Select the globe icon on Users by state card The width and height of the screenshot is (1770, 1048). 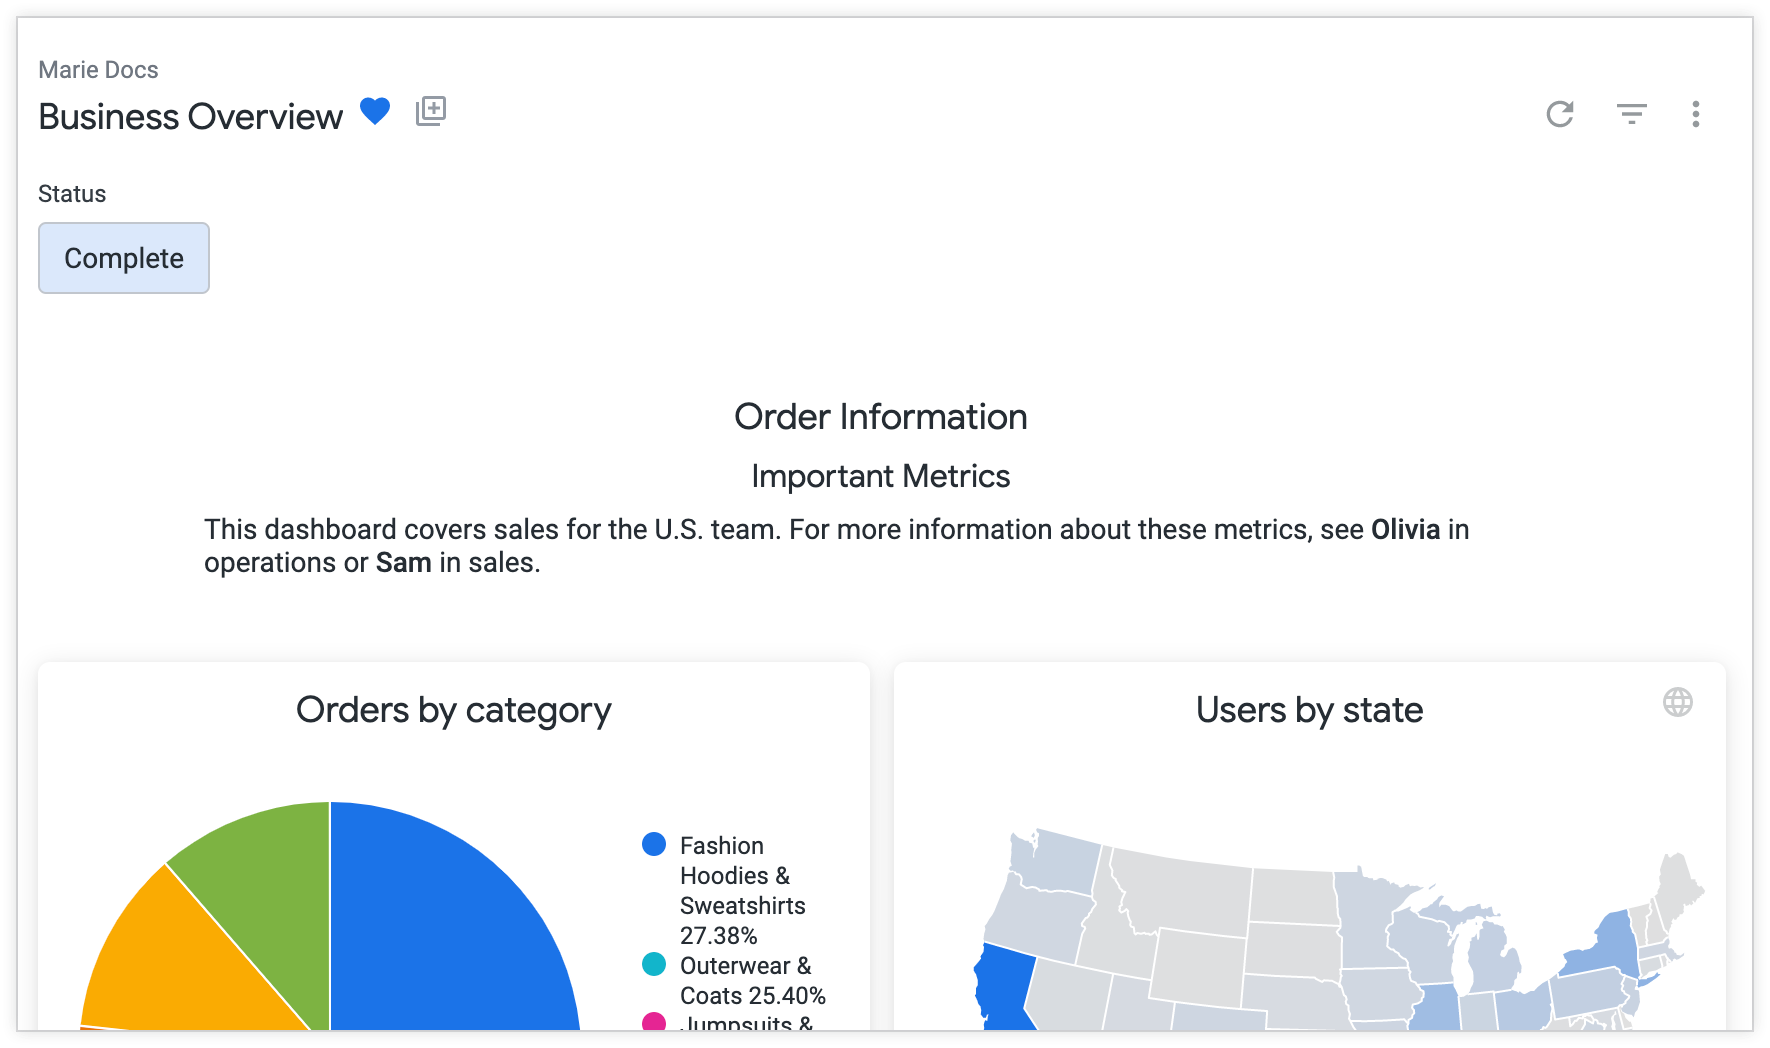[x=1679, y=703]
